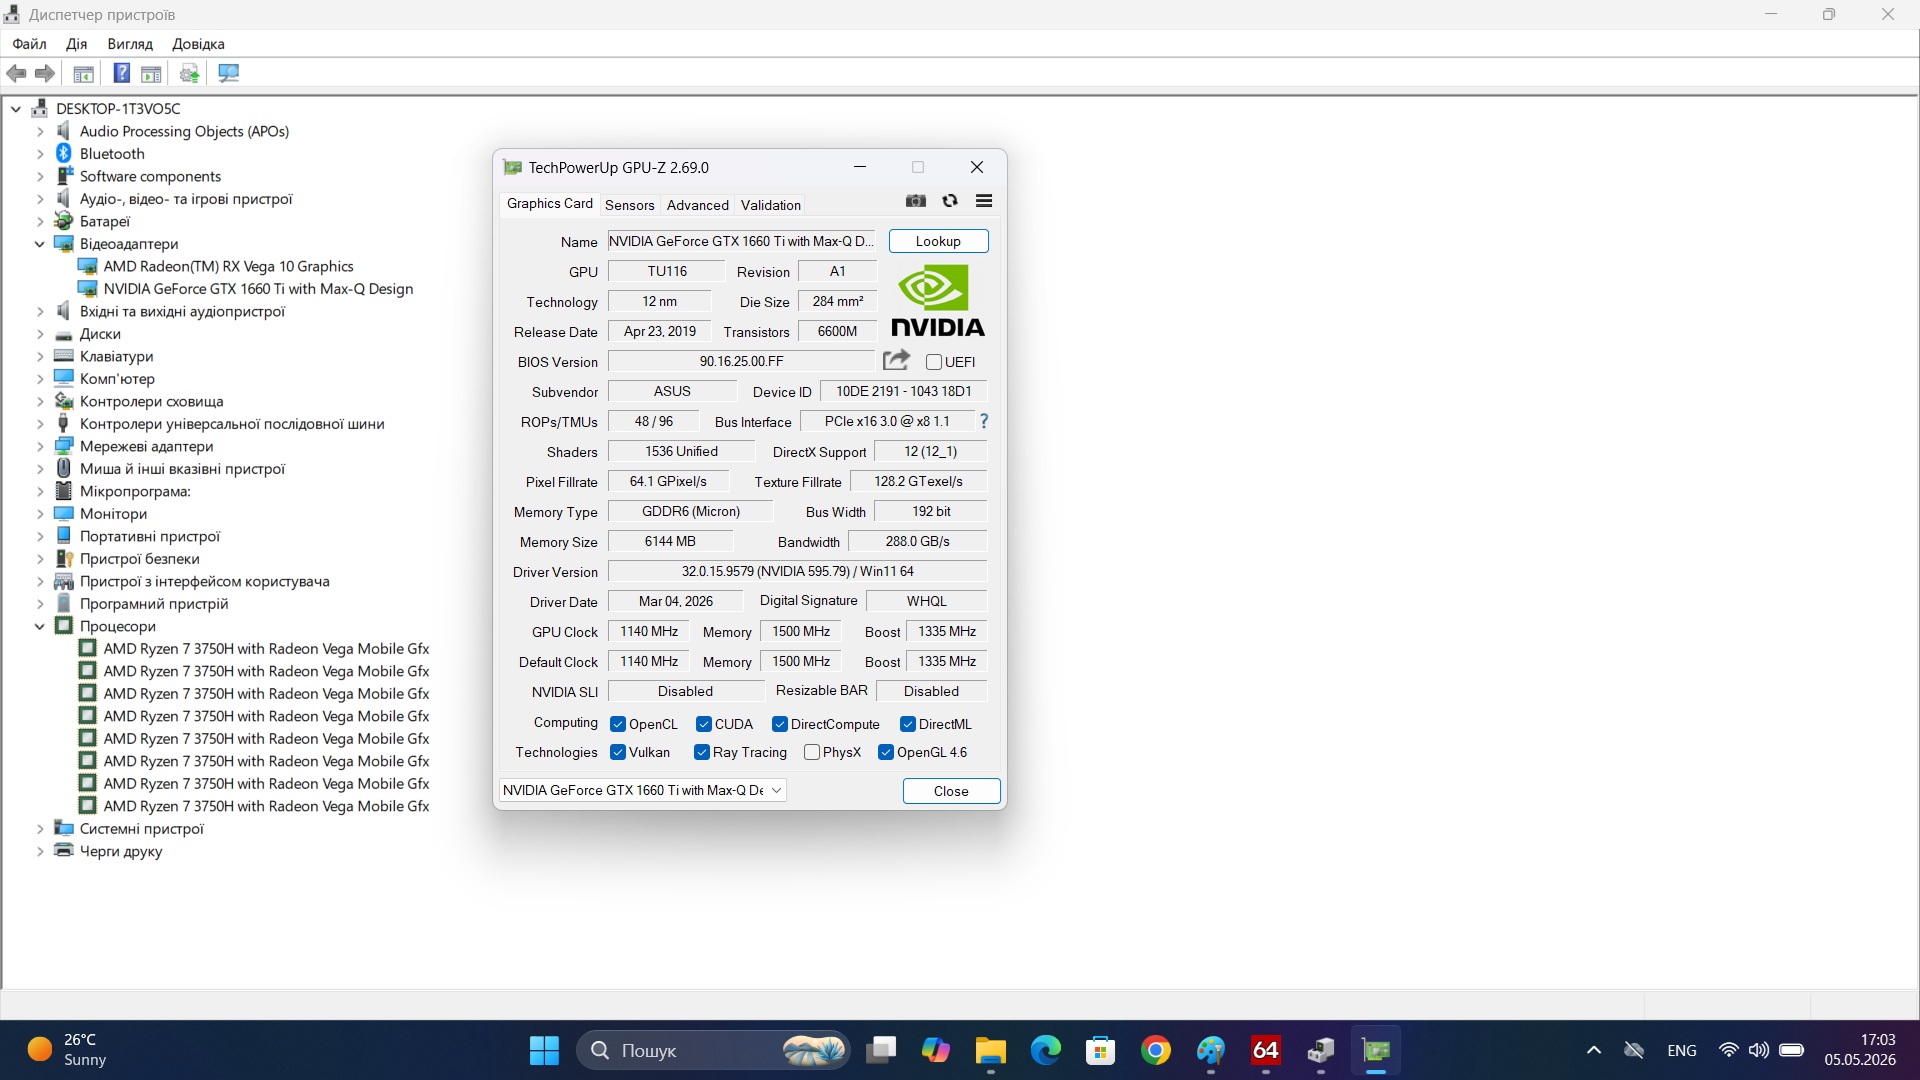Image resolution: width=1920 pixels, height=1080 pixels.
Task: Click the scan for hardware changes monitor icon
Action: pyautogui.click(x=228, y=73)
